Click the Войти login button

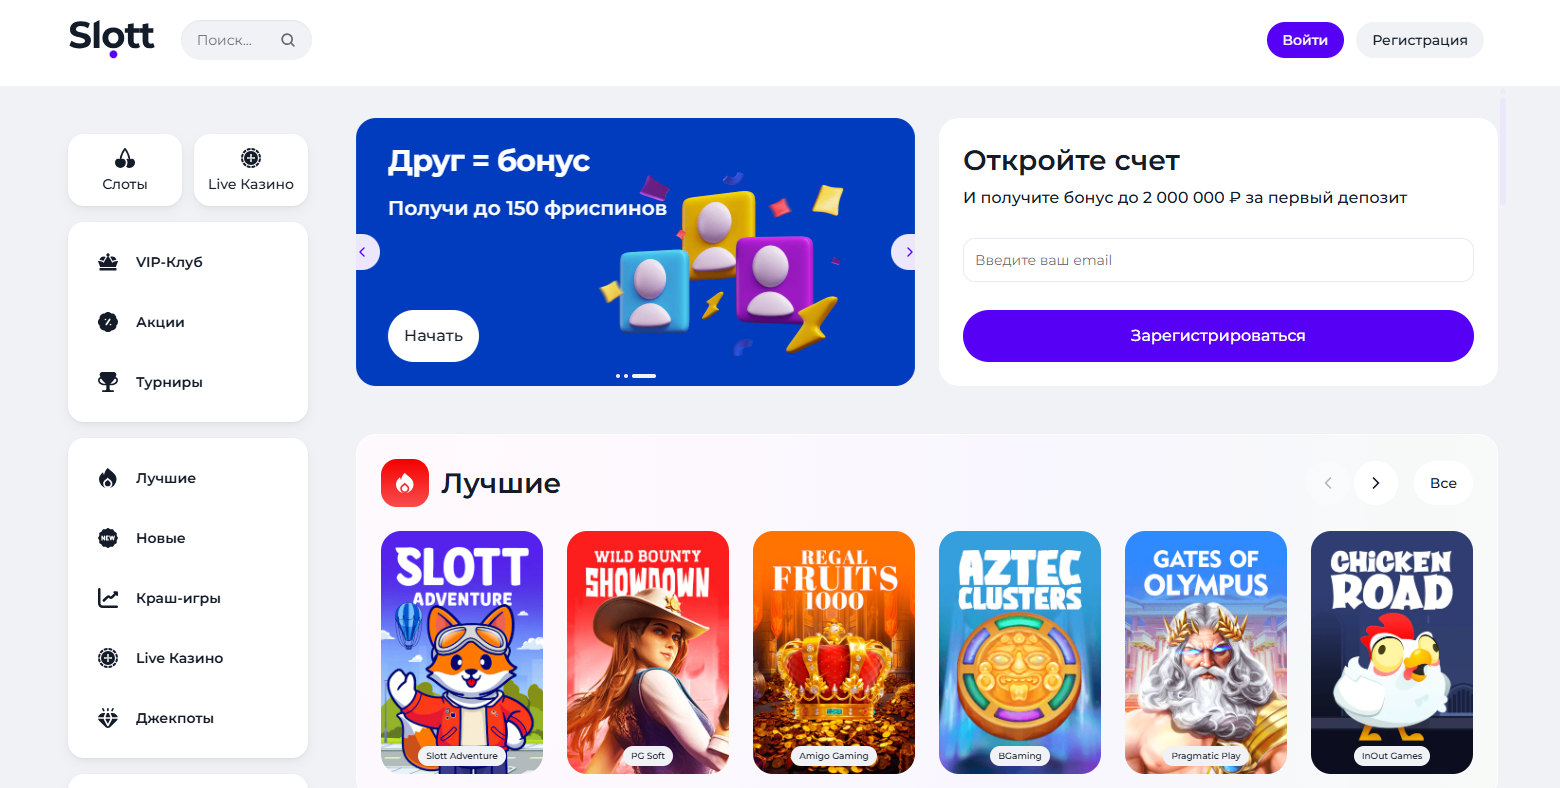point(1305,40)
